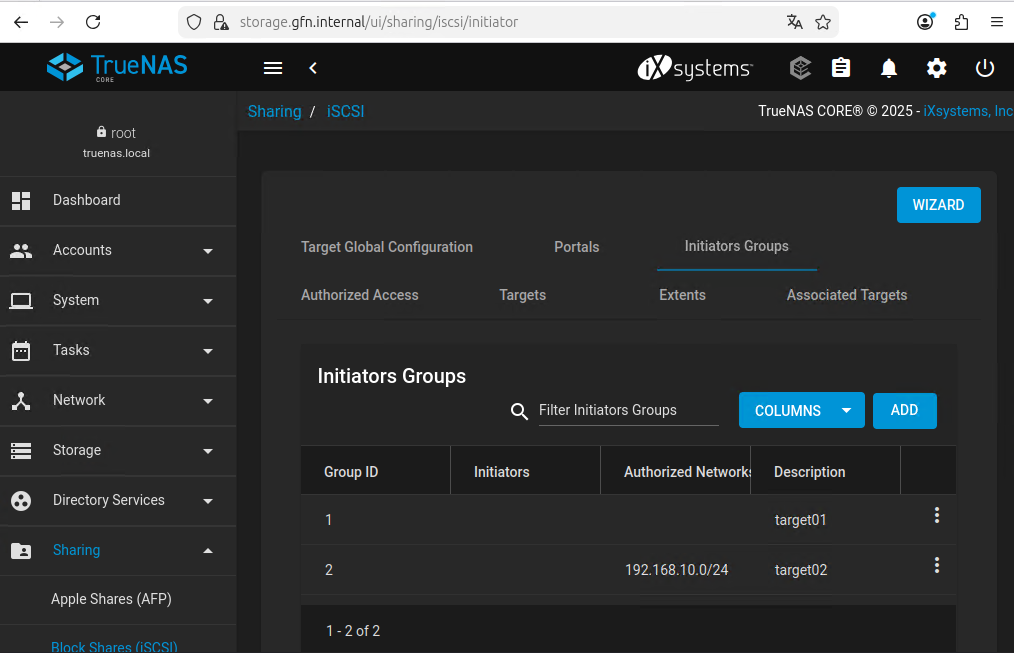1014x653 pixels.
Task: Click the WIZARD button
Action: point(938,205)
